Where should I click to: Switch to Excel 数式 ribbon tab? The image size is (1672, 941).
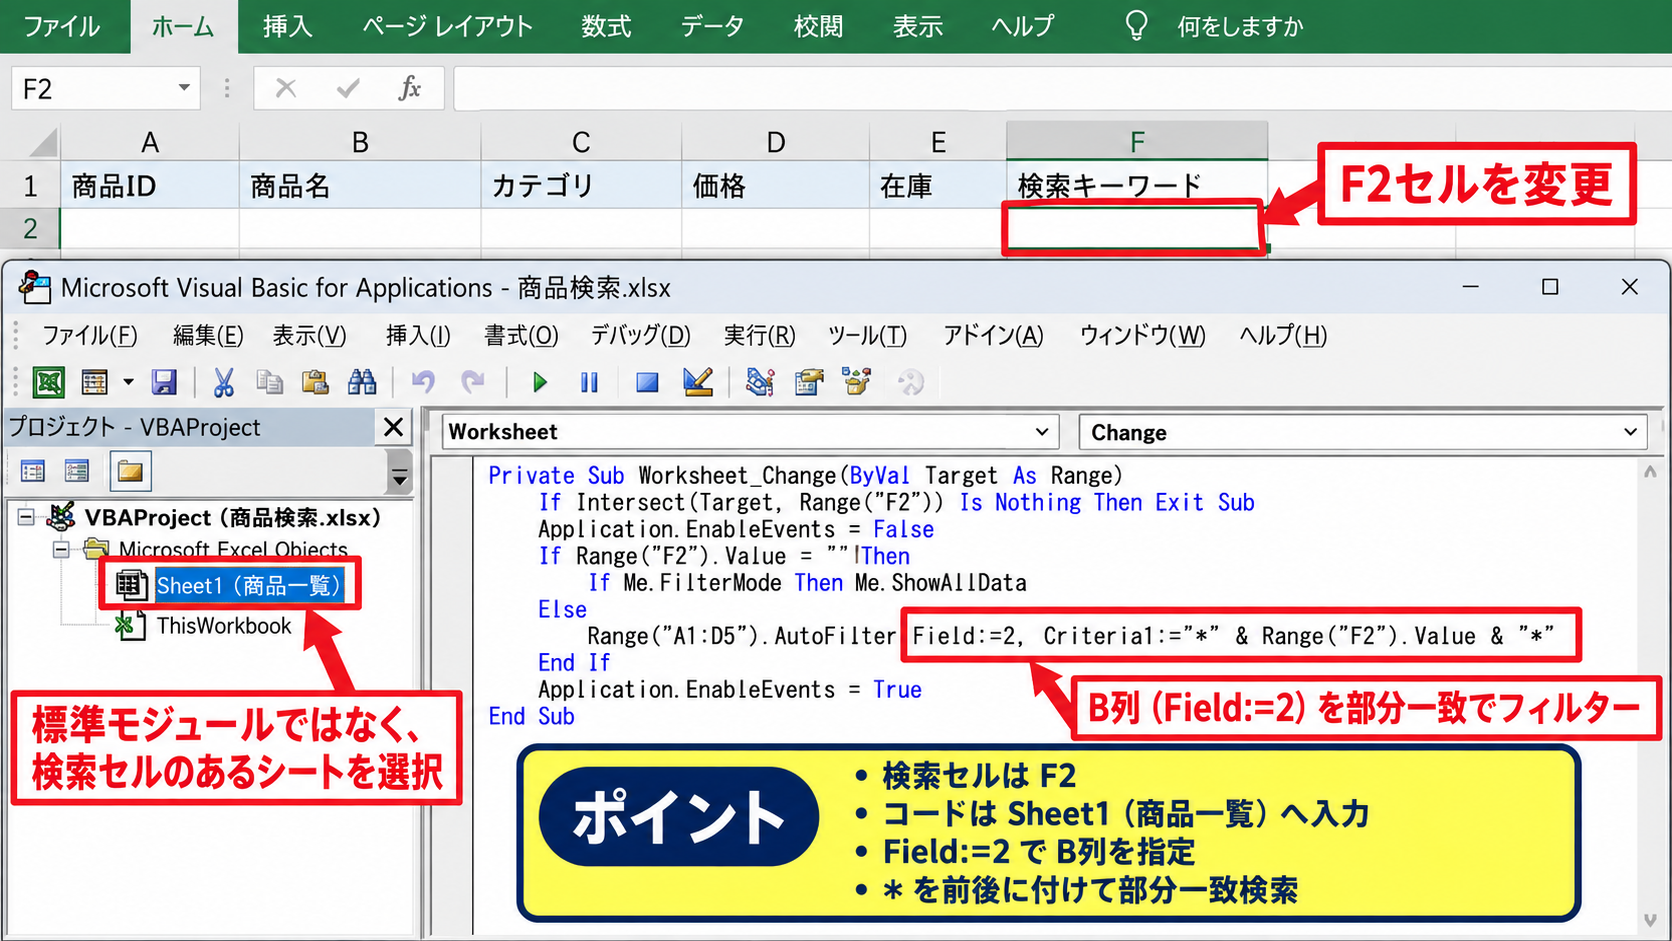click(606, 26)
